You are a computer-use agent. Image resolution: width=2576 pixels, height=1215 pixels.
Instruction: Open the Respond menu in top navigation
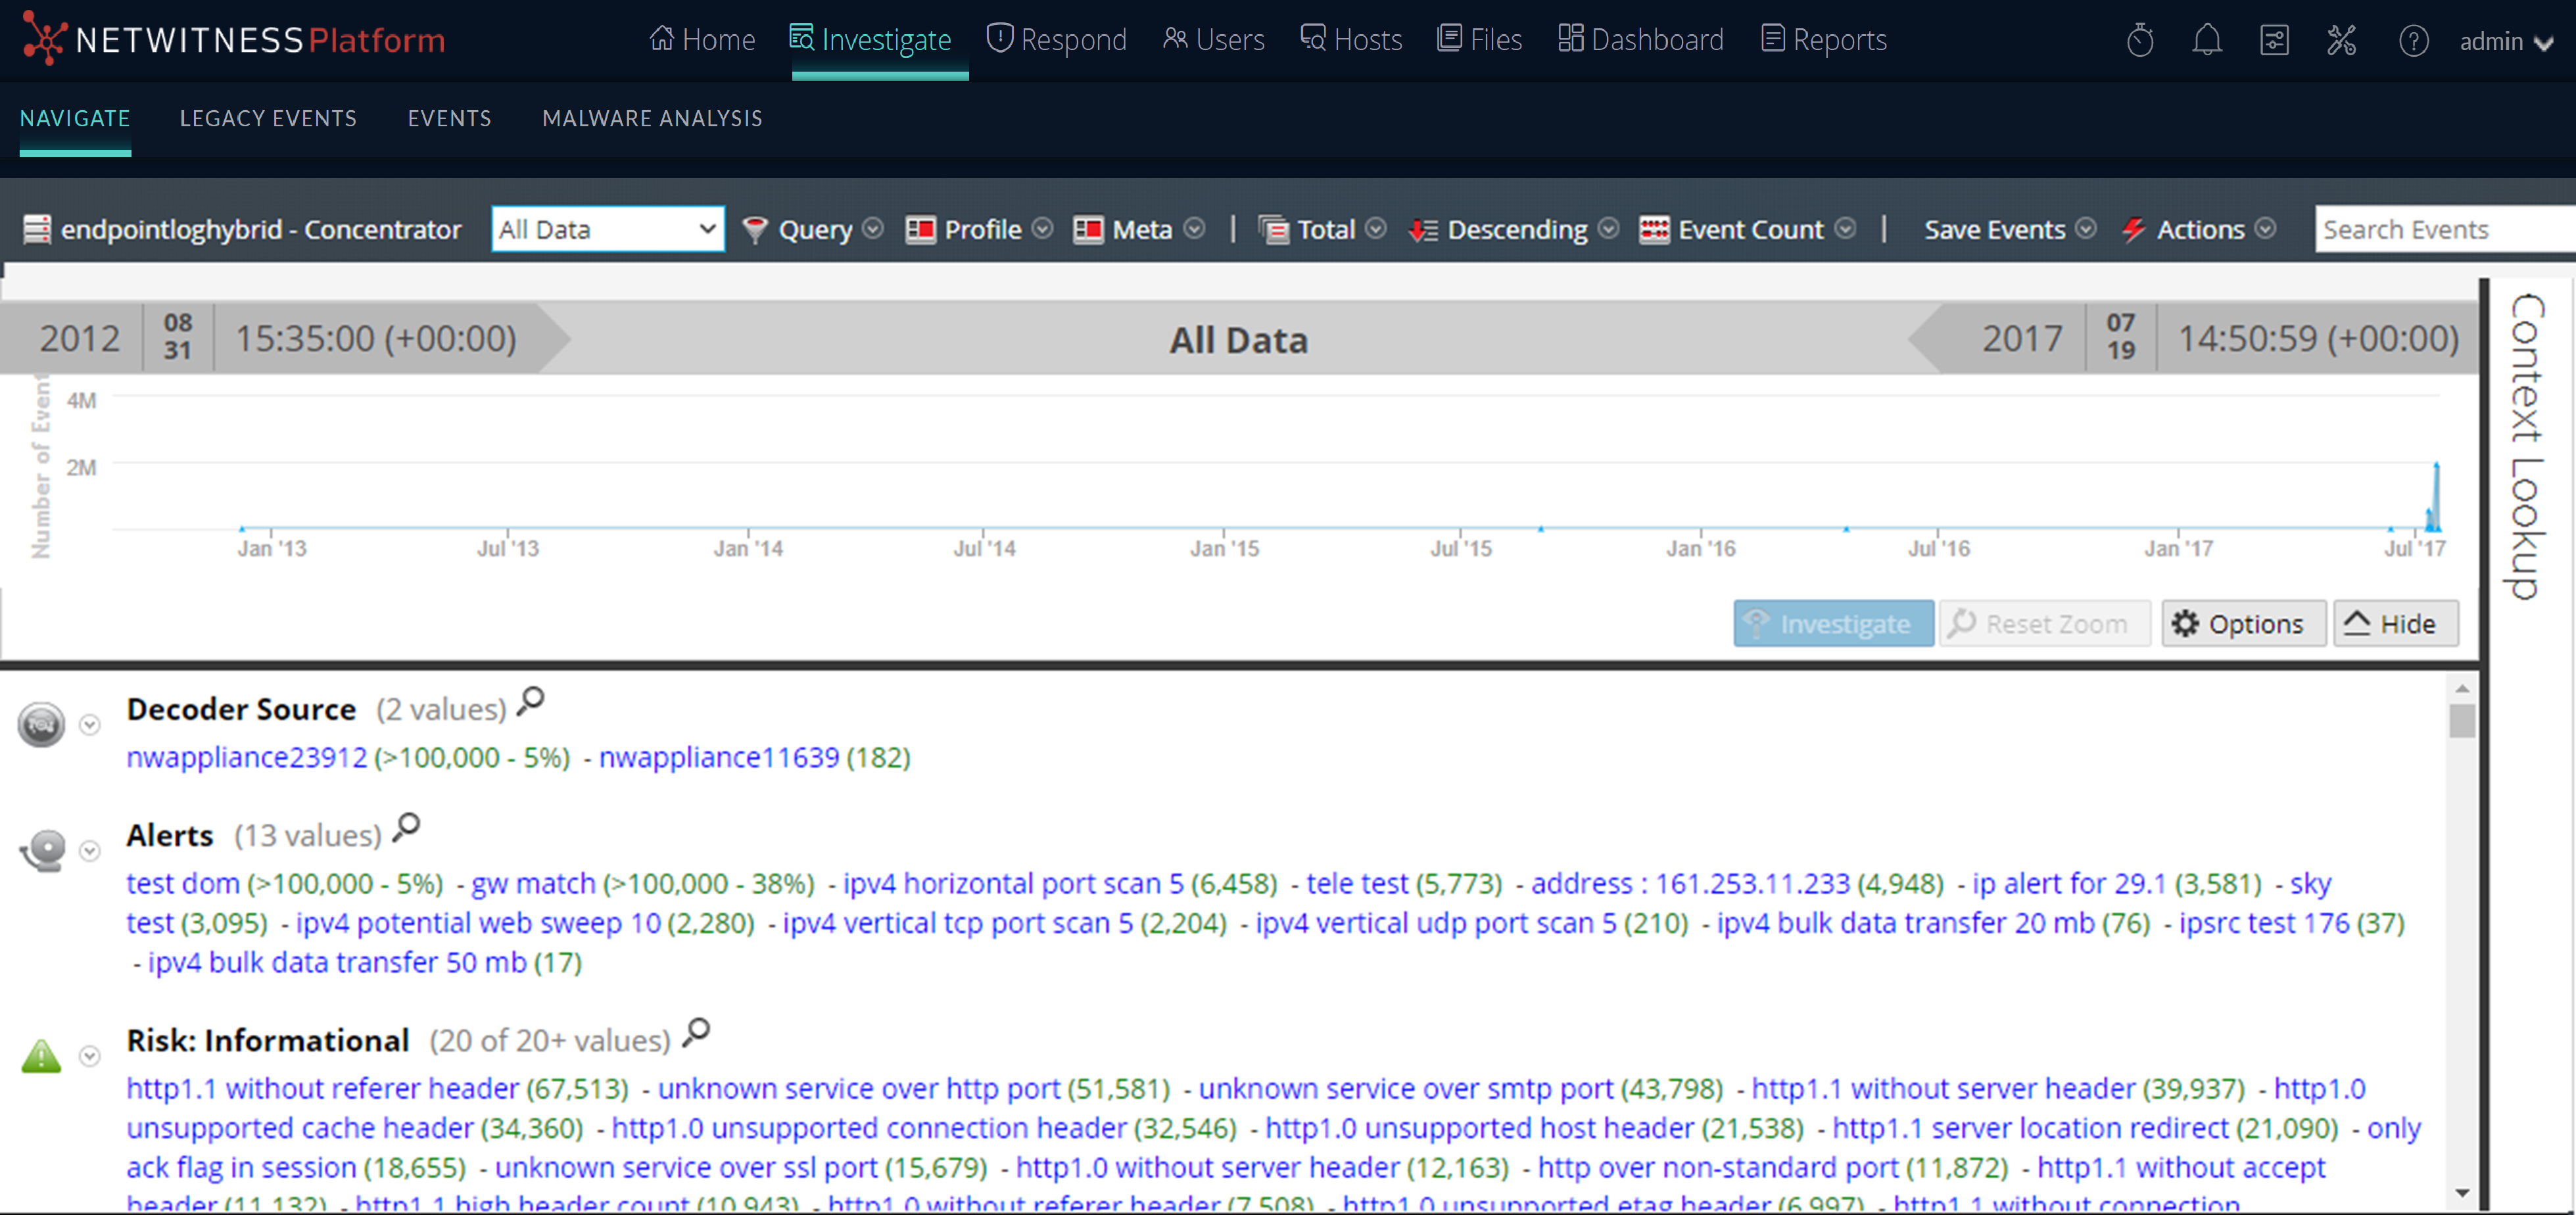tap(1056, 40)
